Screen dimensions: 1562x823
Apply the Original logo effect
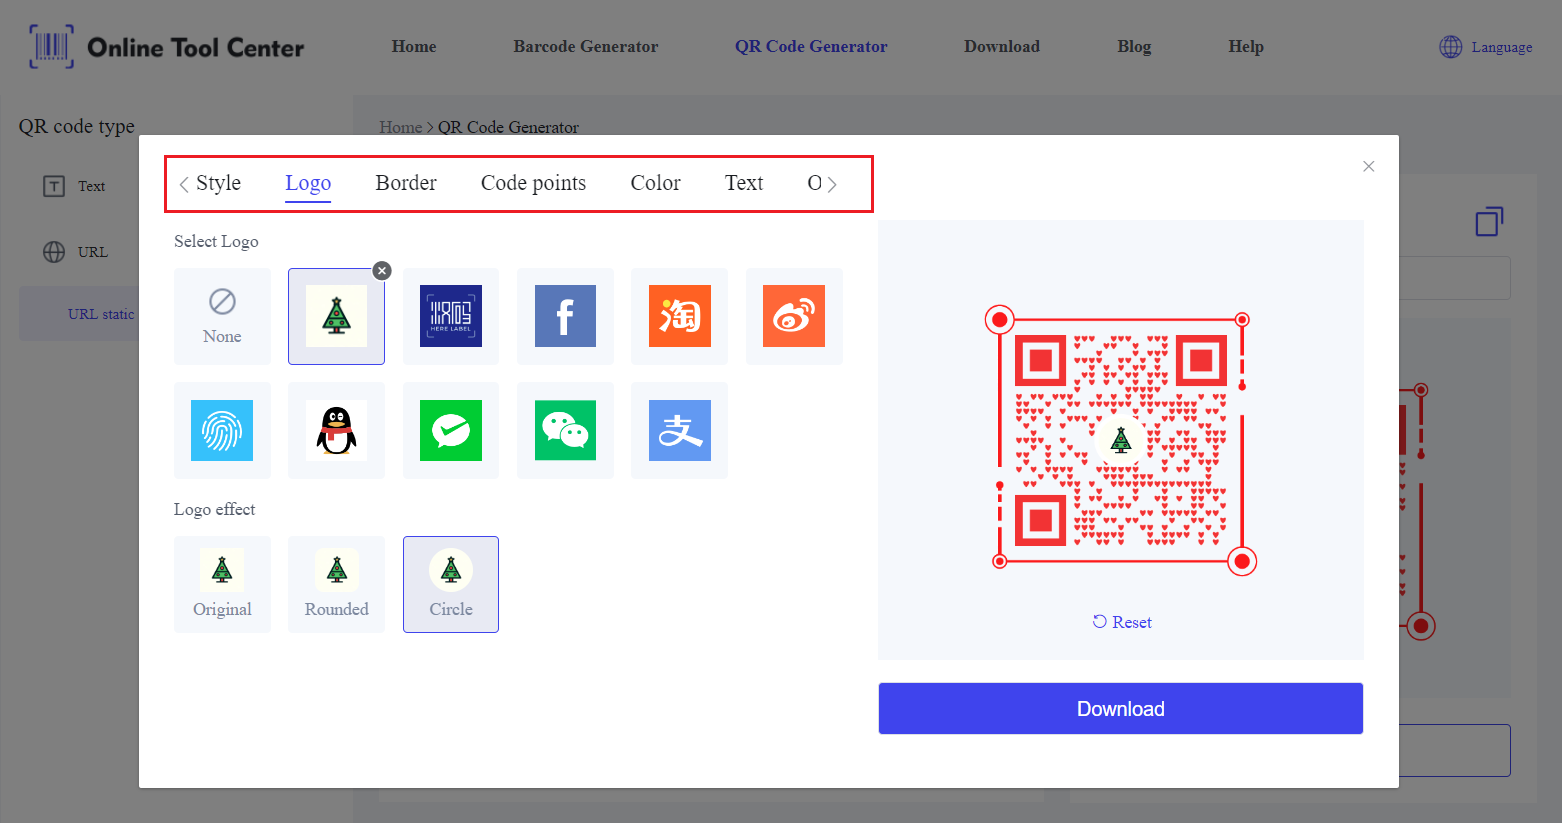[222, 585]
